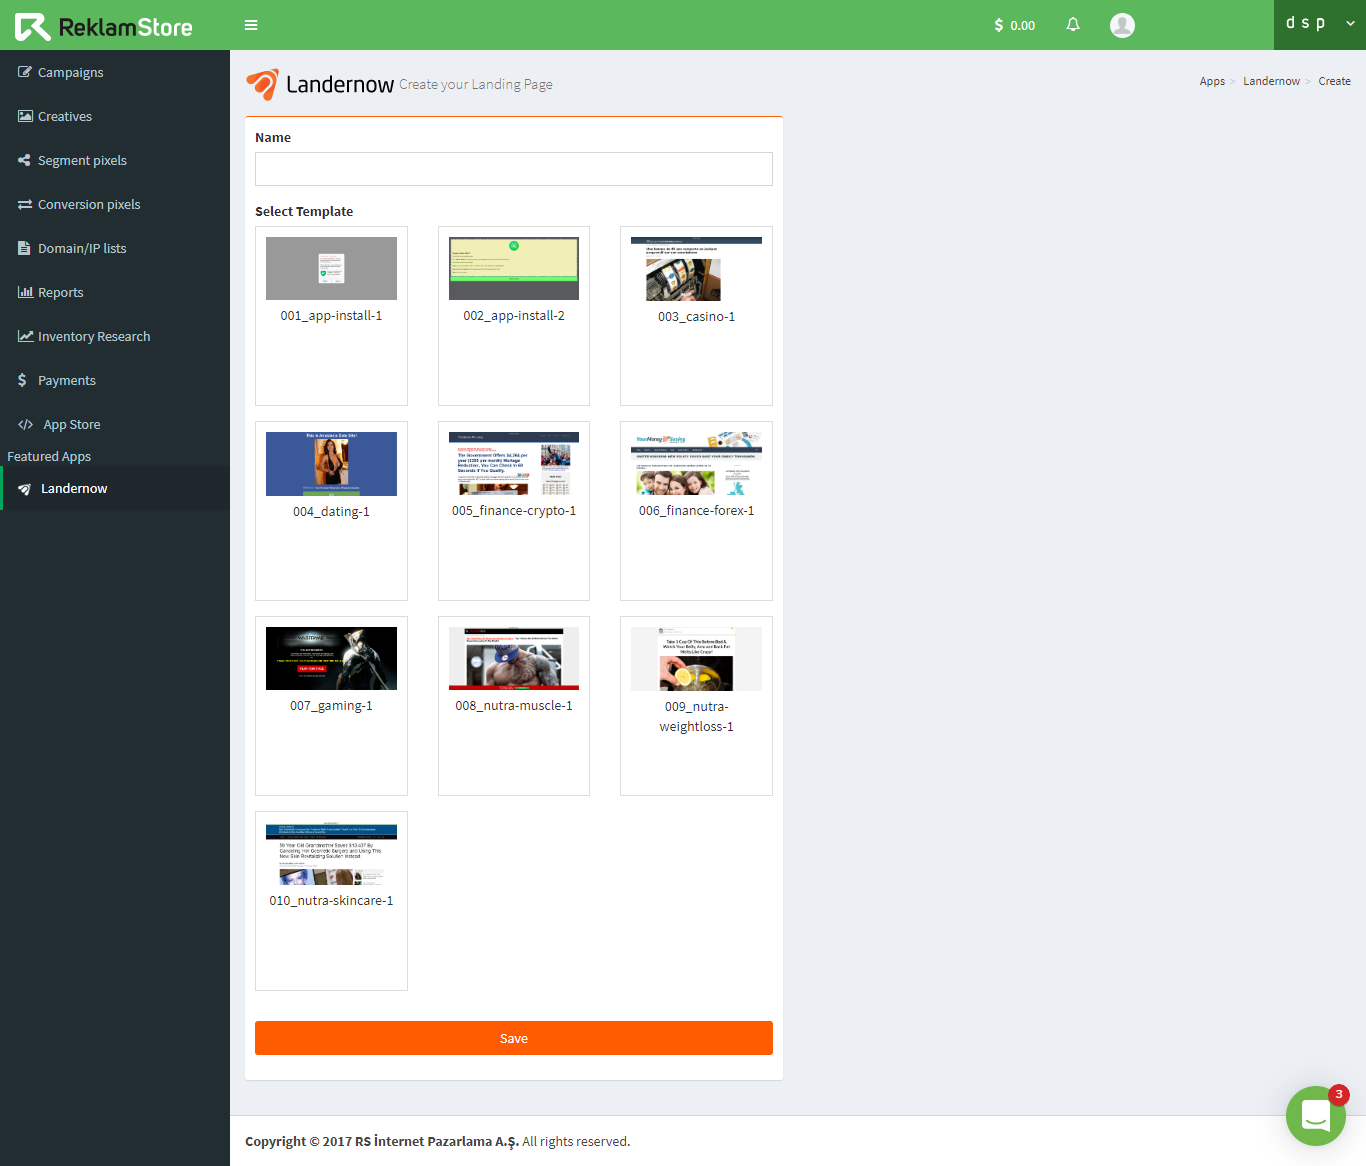Click the Apps breadcrumb link
This screenshot has height=1166, width=1366.
(x=1212, y=81)
